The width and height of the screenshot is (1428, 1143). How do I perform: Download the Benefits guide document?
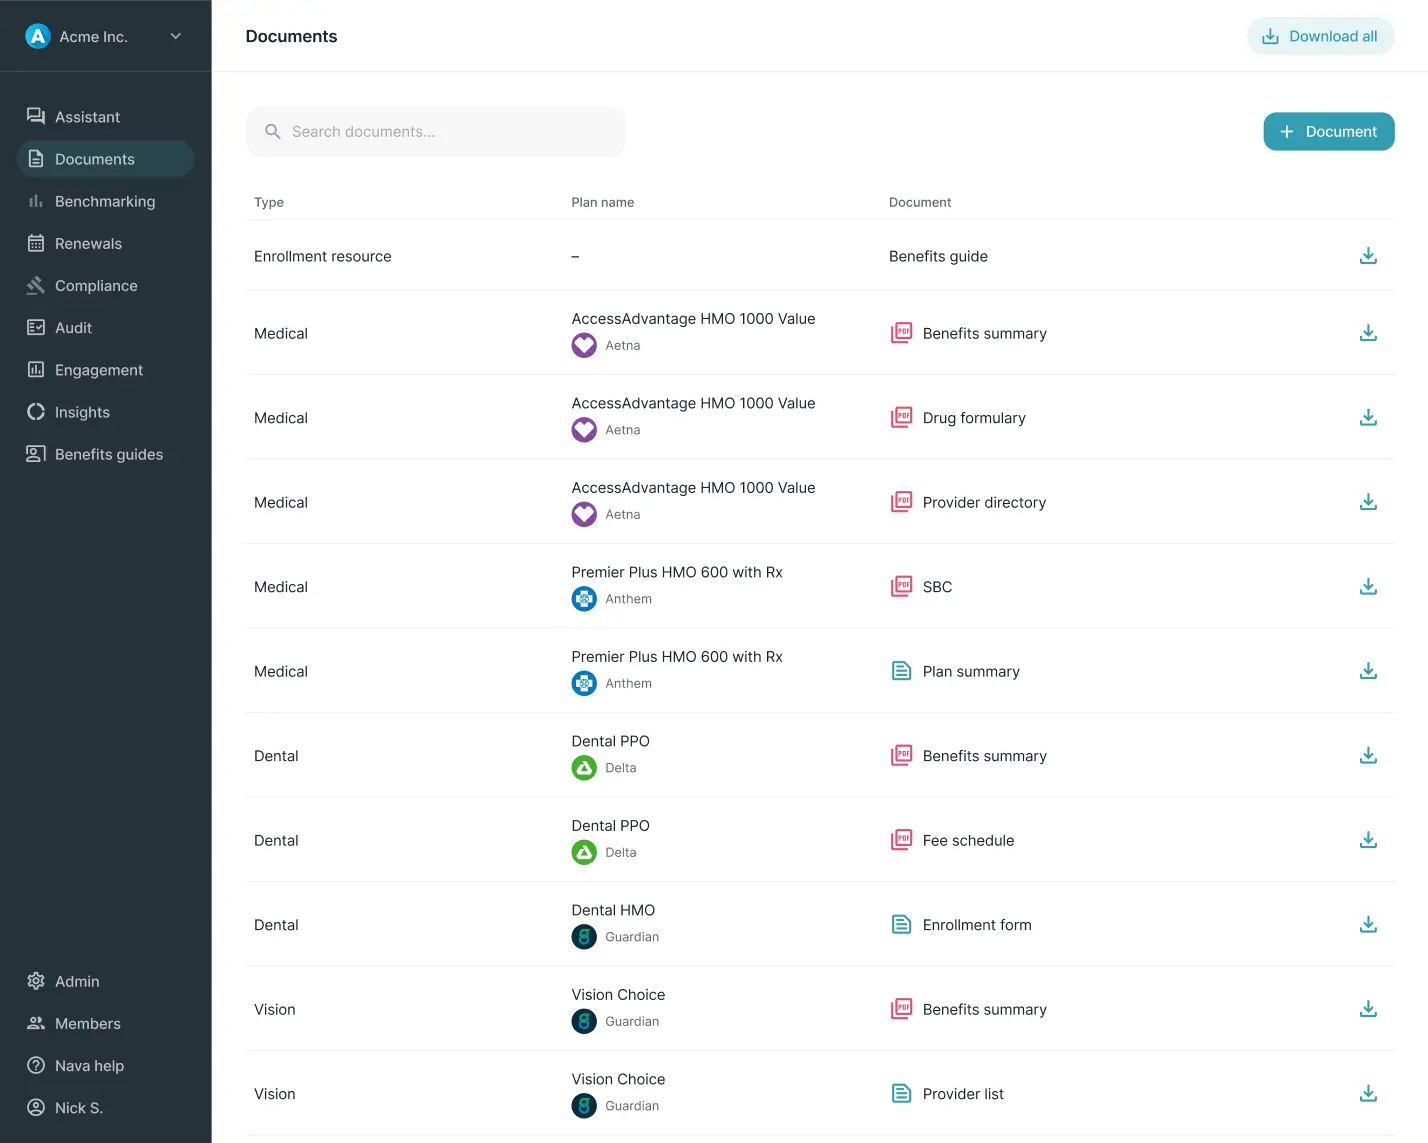point(1368,255)
